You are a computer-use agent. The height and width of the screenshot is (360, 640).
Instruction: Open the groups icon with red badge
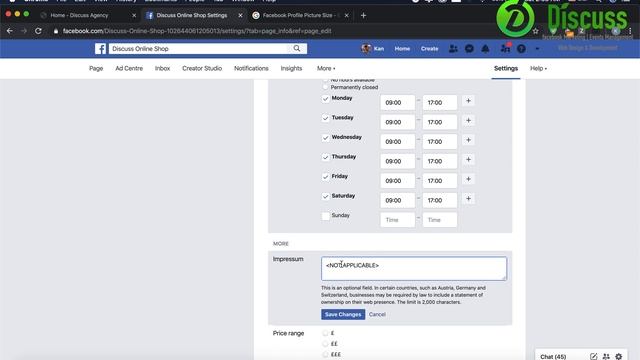[505, 48]
